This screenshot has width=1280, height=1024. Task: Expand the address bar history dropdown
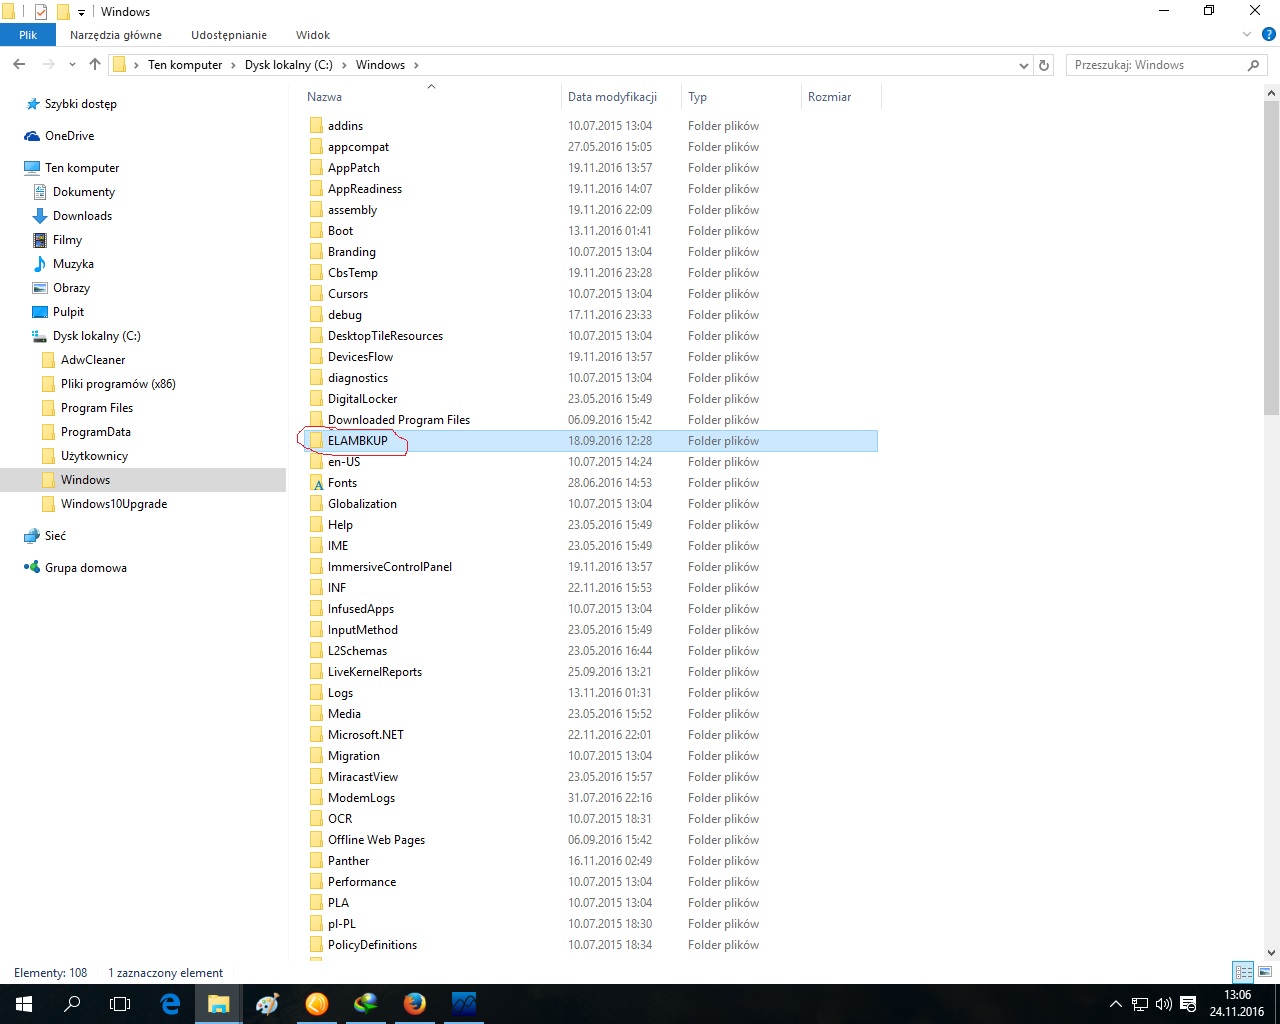pos(1023,65)
